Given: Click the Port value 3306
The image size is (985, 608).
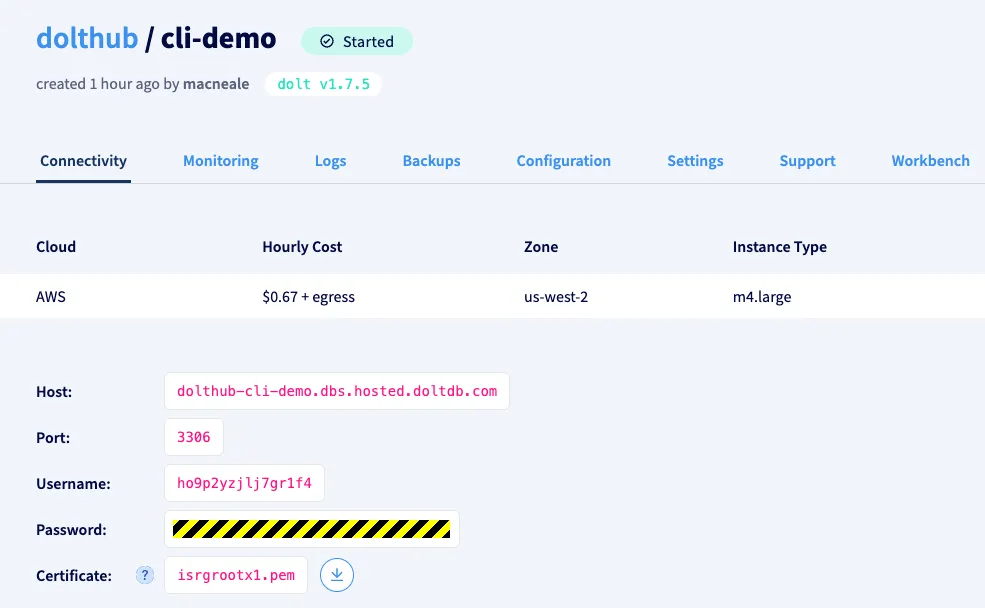Looking at the screenshot, I should point(194,438).
